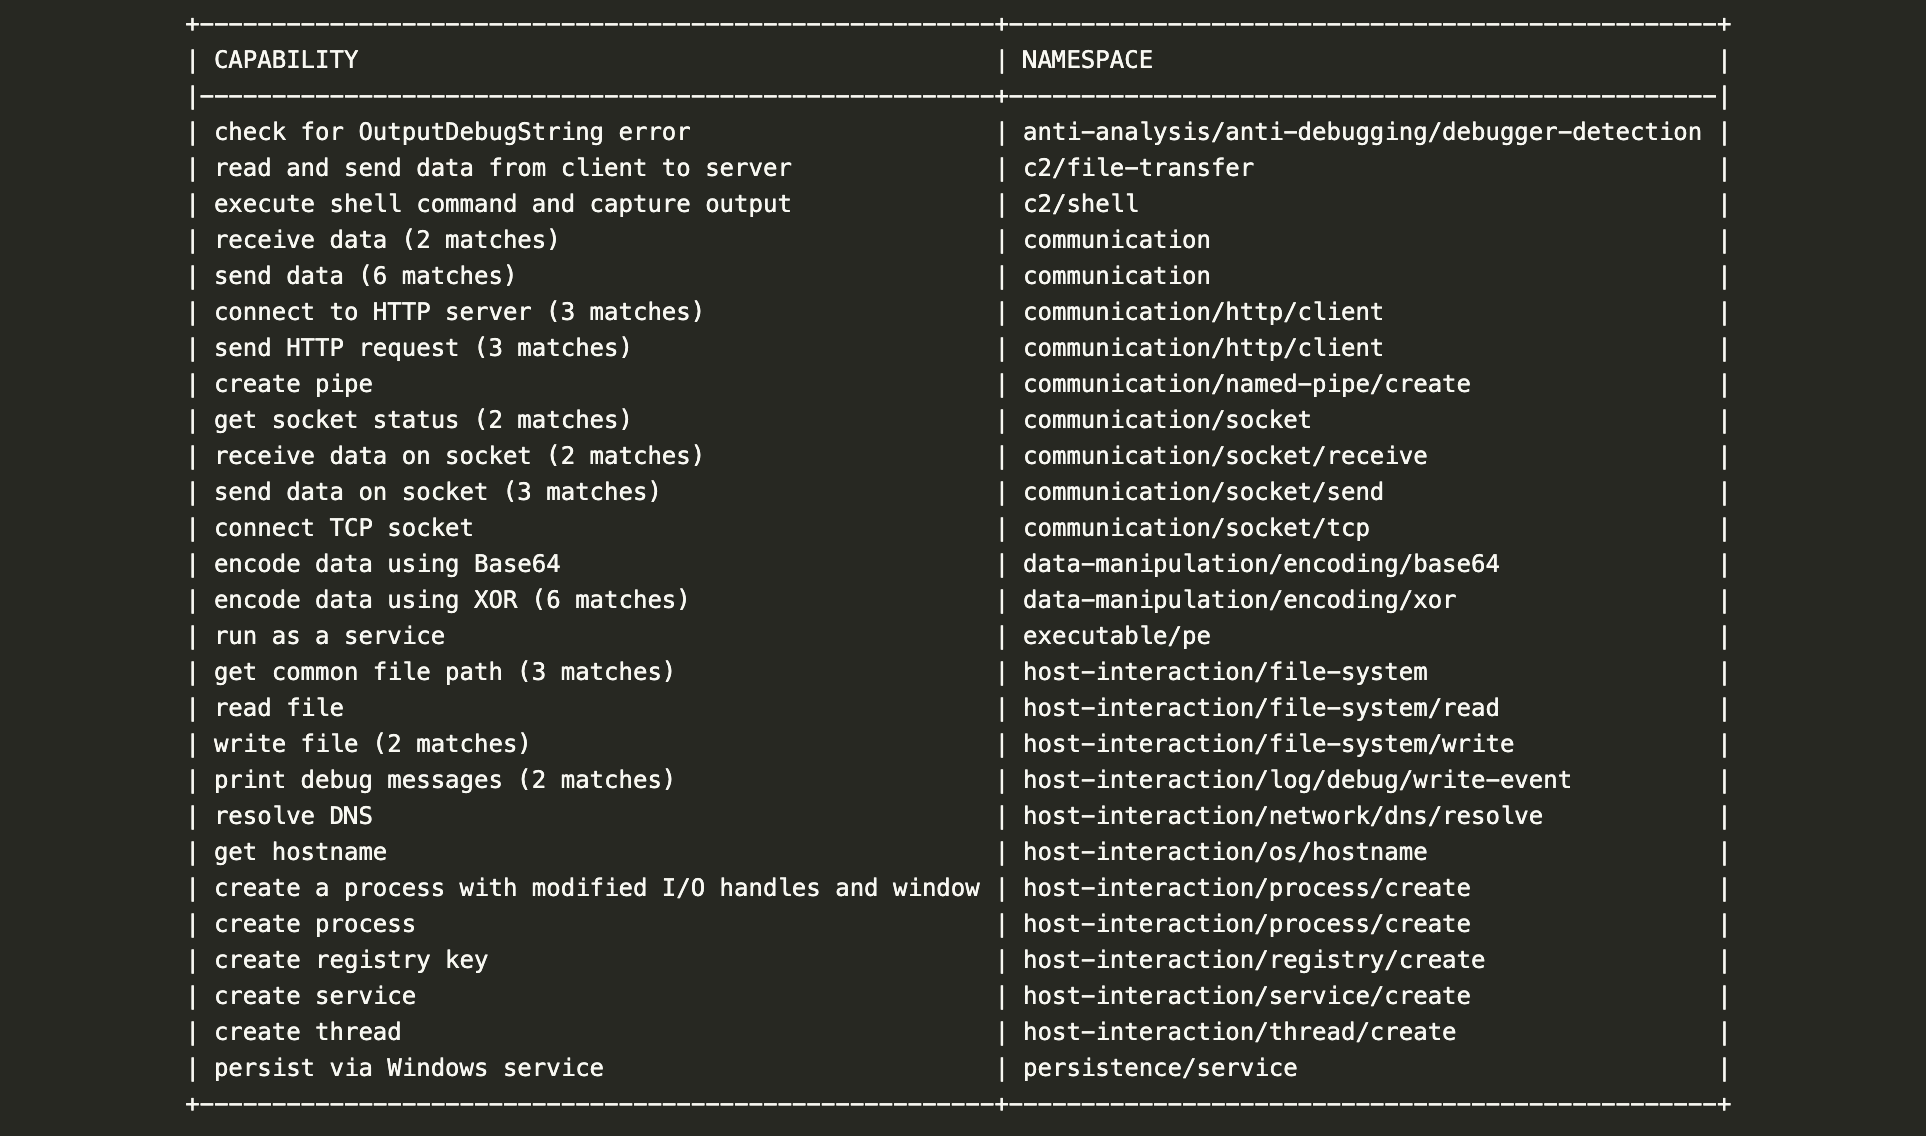The width and height of the screenshot is (1926, 1136).
Task: Click communication/named-pipe/create namespace
Action: [1246, 384]
